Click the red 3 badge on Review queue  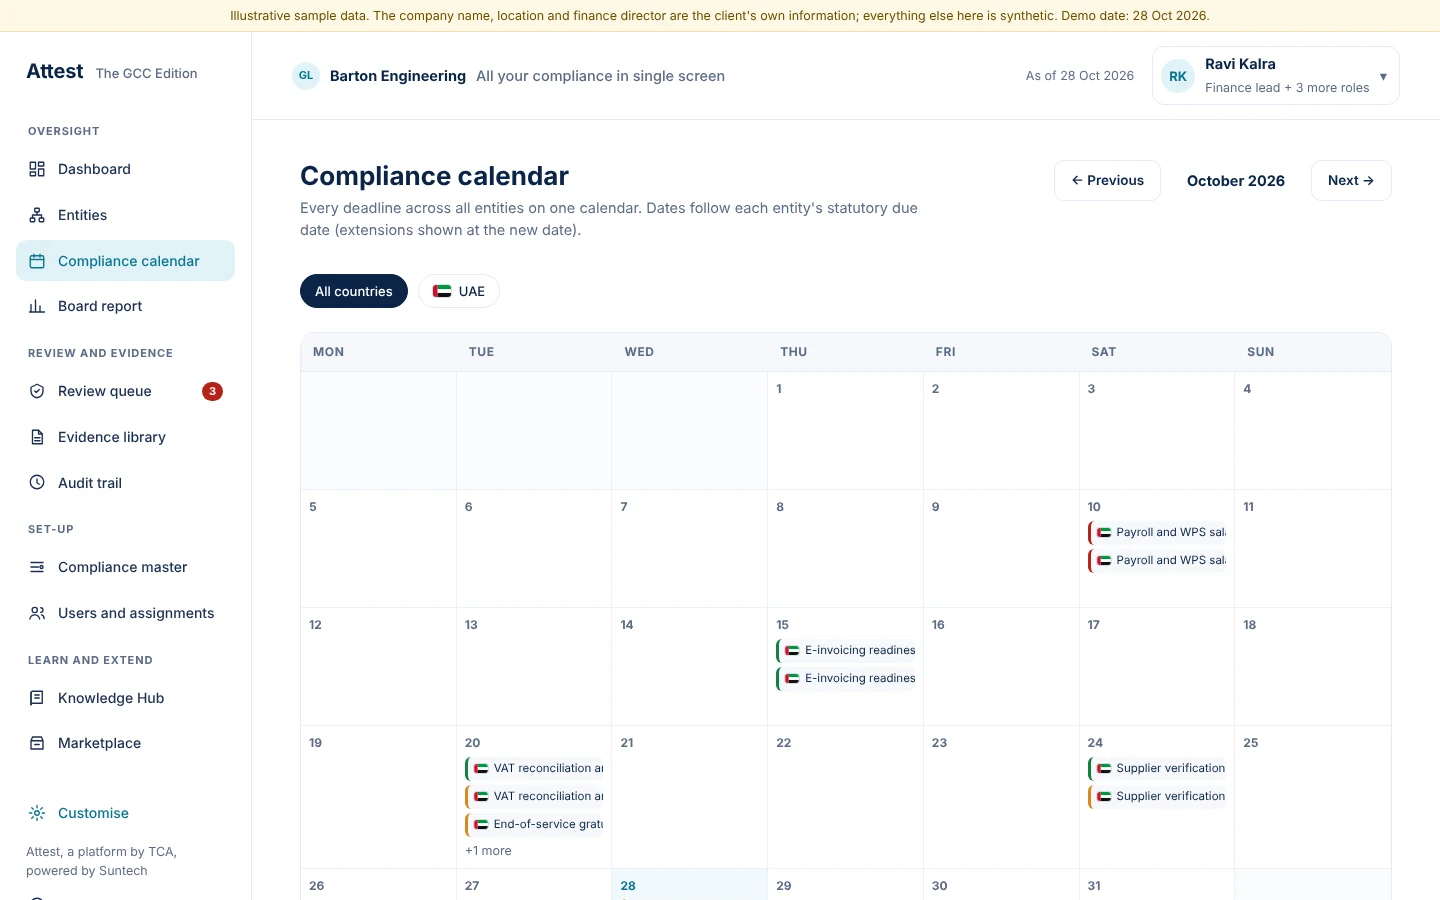(x=212, y=391)
